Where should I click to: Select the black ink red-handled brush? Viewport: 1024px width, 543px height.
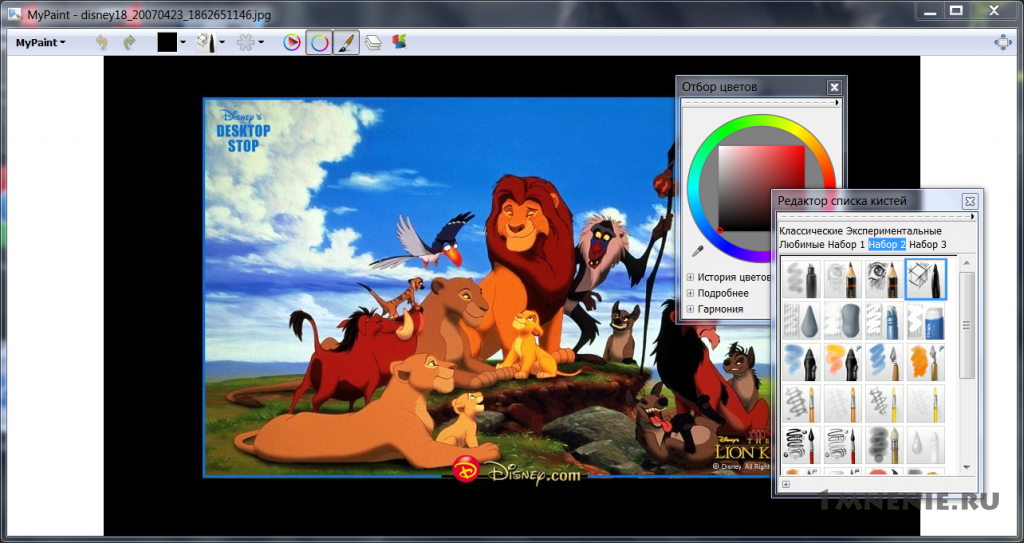(801, 444)
